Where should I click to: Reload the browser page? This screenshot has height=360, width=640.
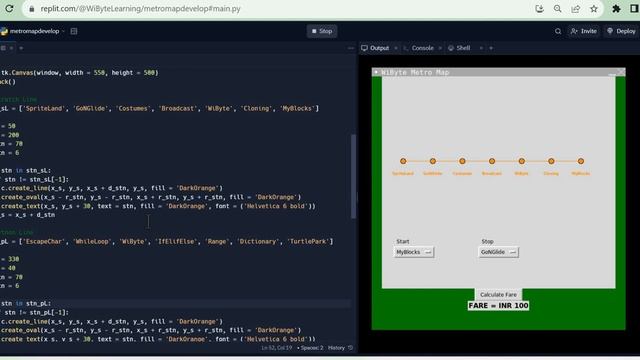pos(9,8)
